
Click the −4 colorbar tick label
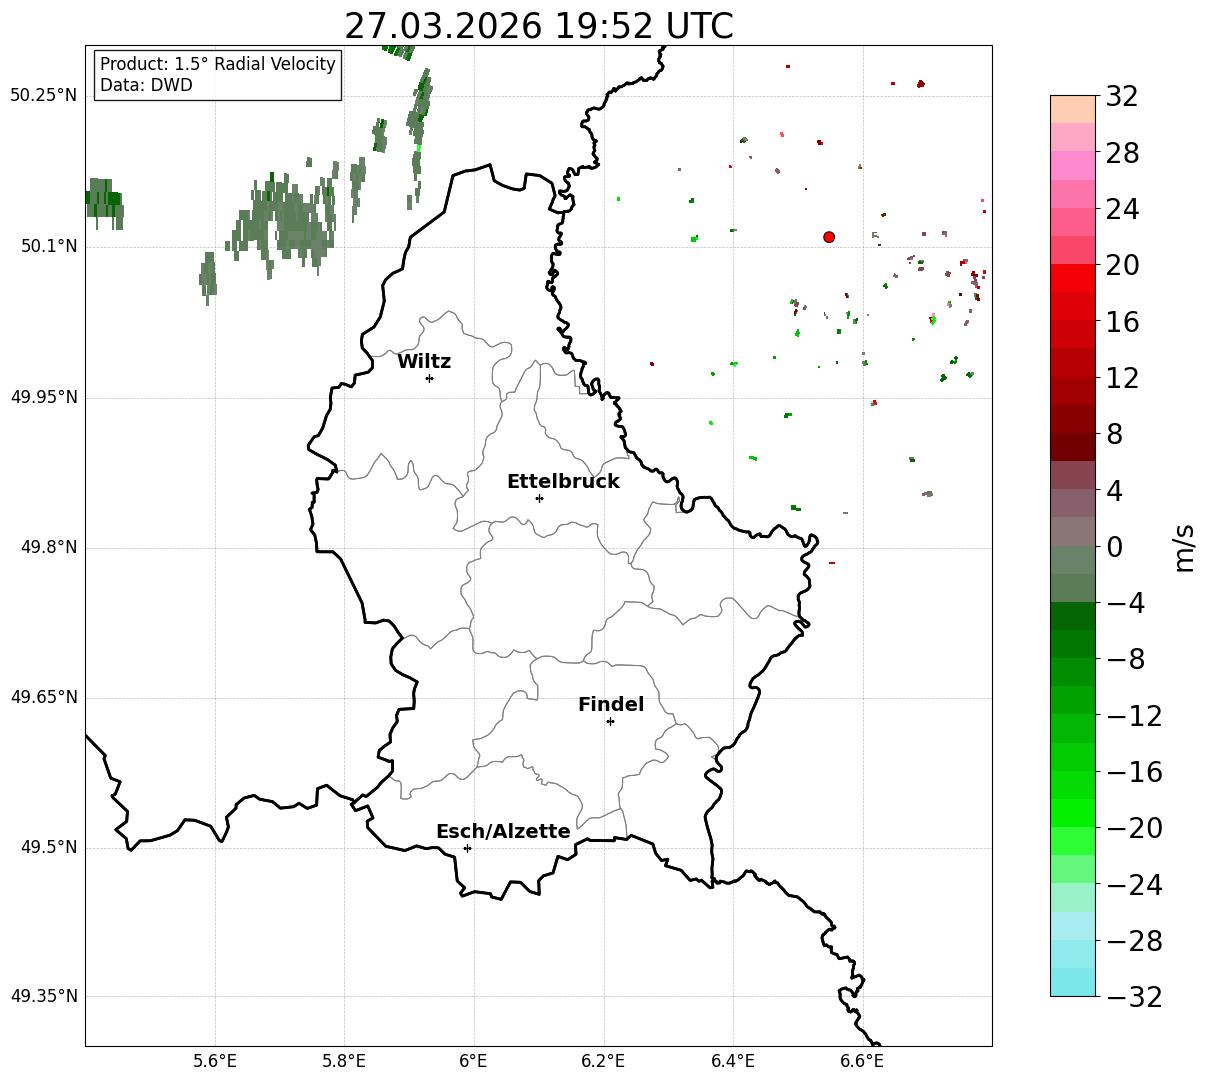1125,604
